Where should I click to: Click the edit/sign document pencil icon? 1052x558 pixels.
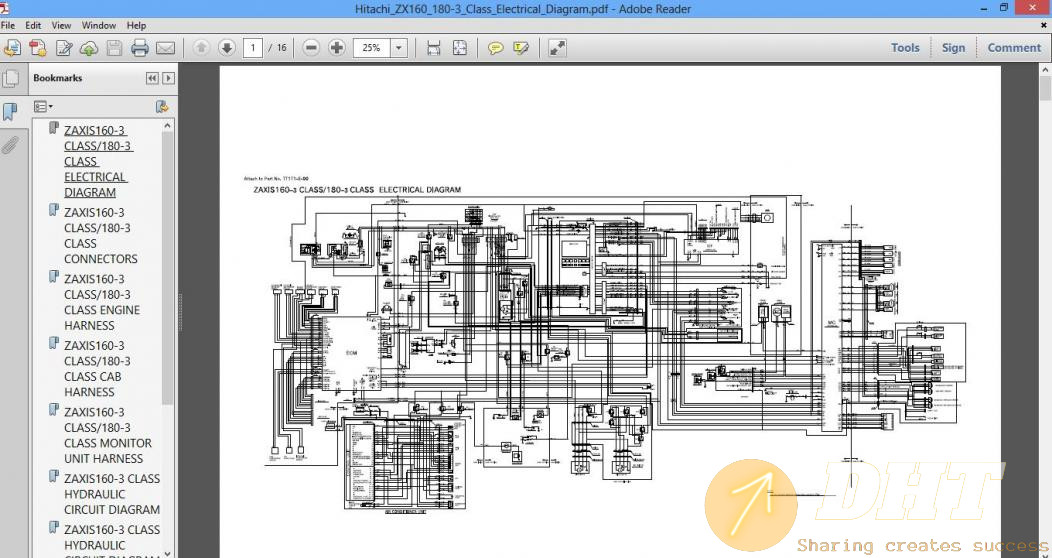pos(64,48)
